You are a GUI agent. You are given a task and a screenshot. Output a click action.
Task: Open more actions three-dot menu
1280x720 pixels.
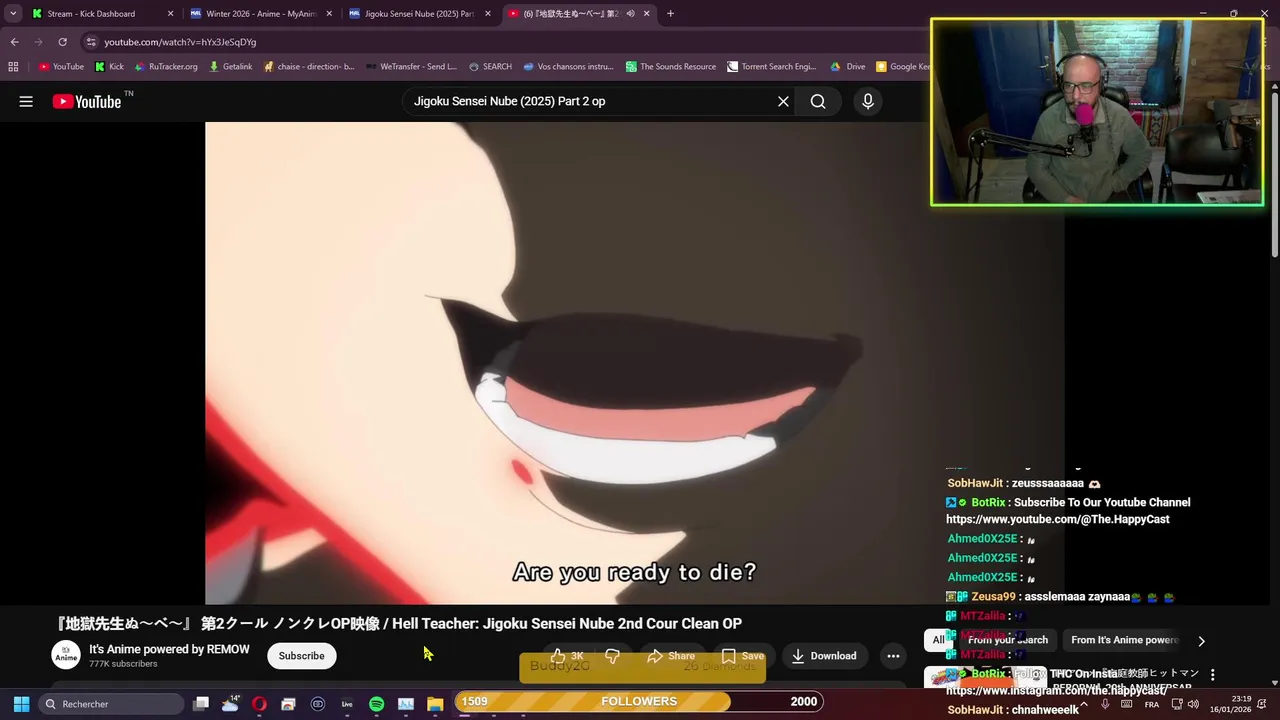(x=893, y=656)
